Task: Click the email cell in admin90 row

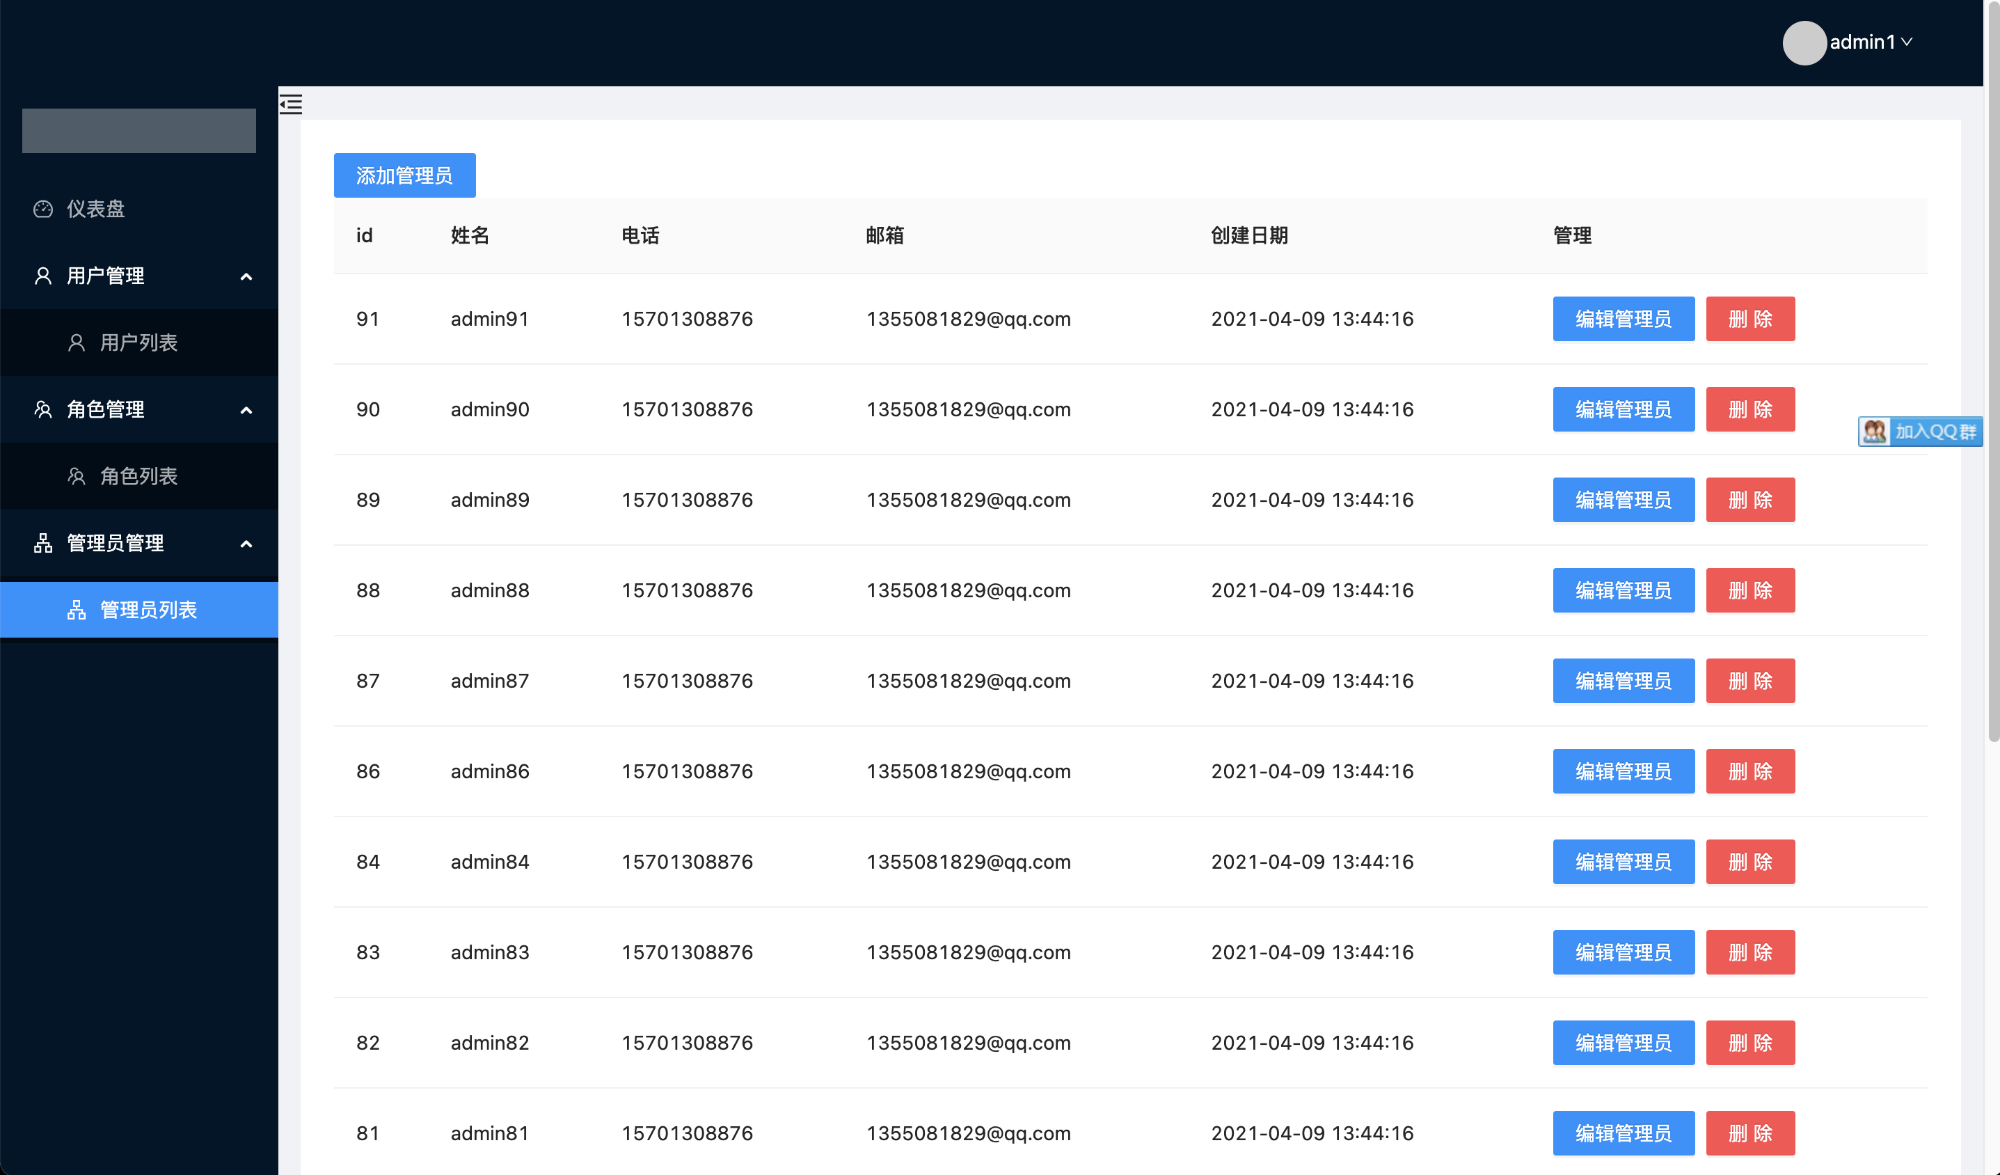Action: pos(968,409)
